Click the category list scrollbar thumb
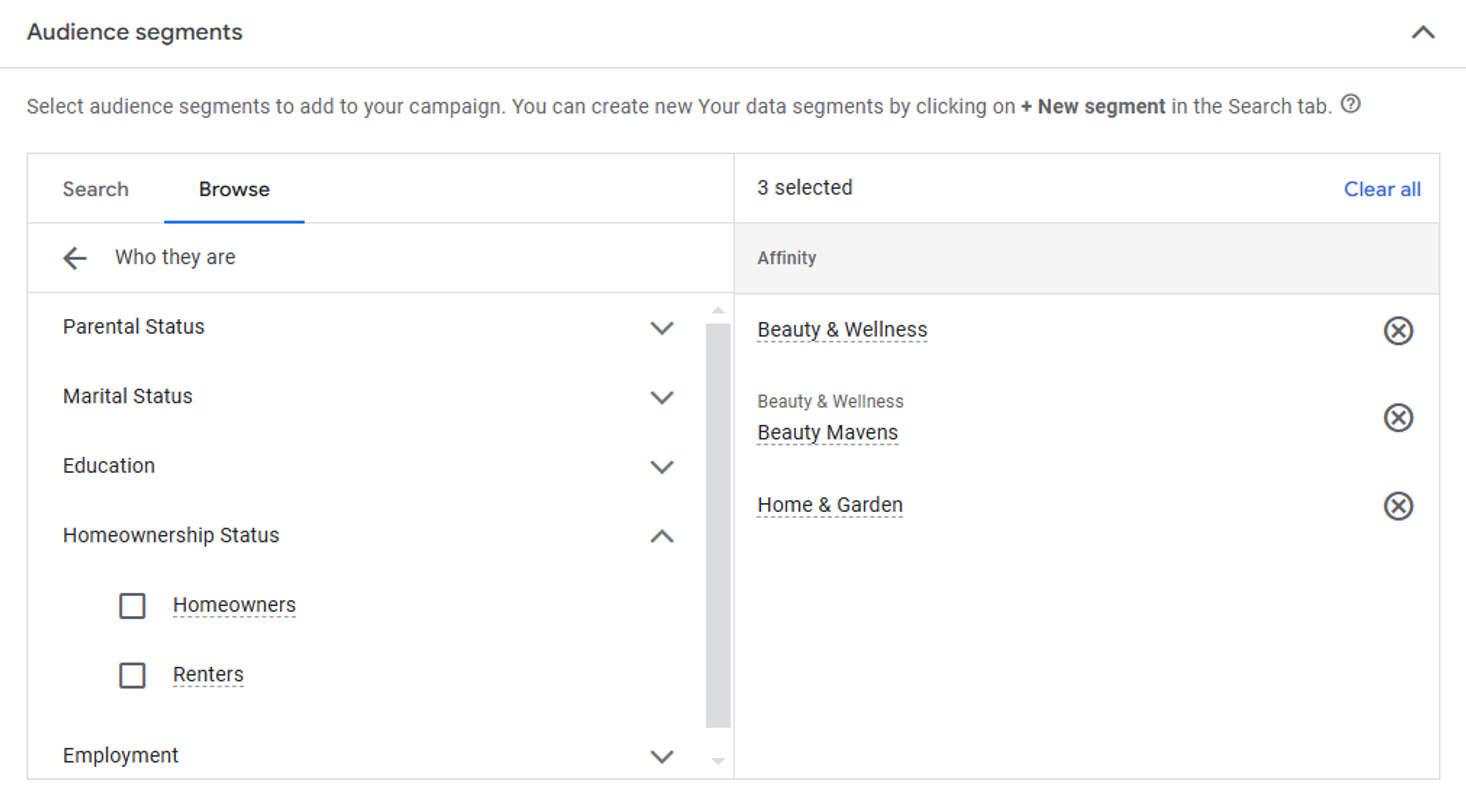1466x805 pixels. coord(717,525)
